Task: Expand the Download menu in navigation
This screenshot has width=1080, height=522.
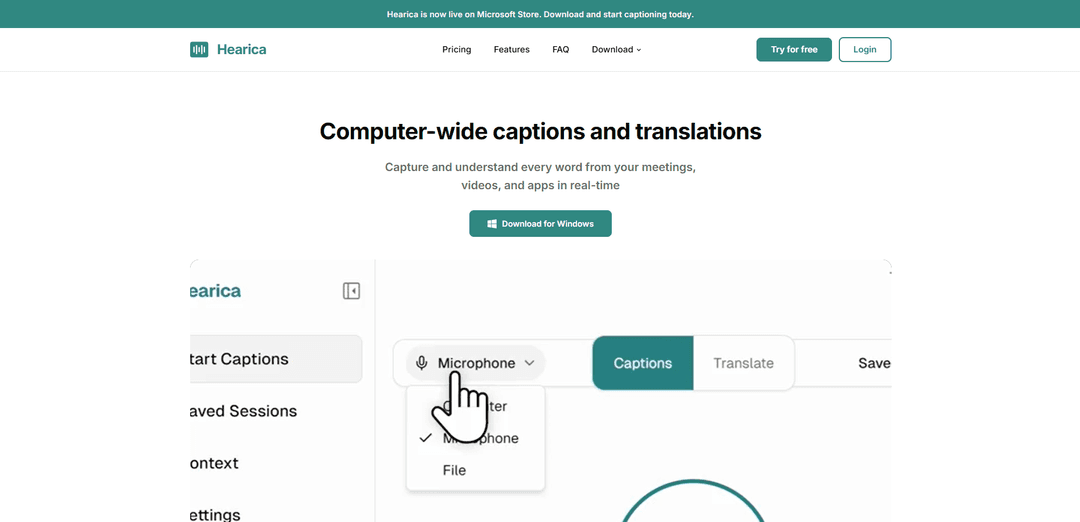Action: (616, 49)
